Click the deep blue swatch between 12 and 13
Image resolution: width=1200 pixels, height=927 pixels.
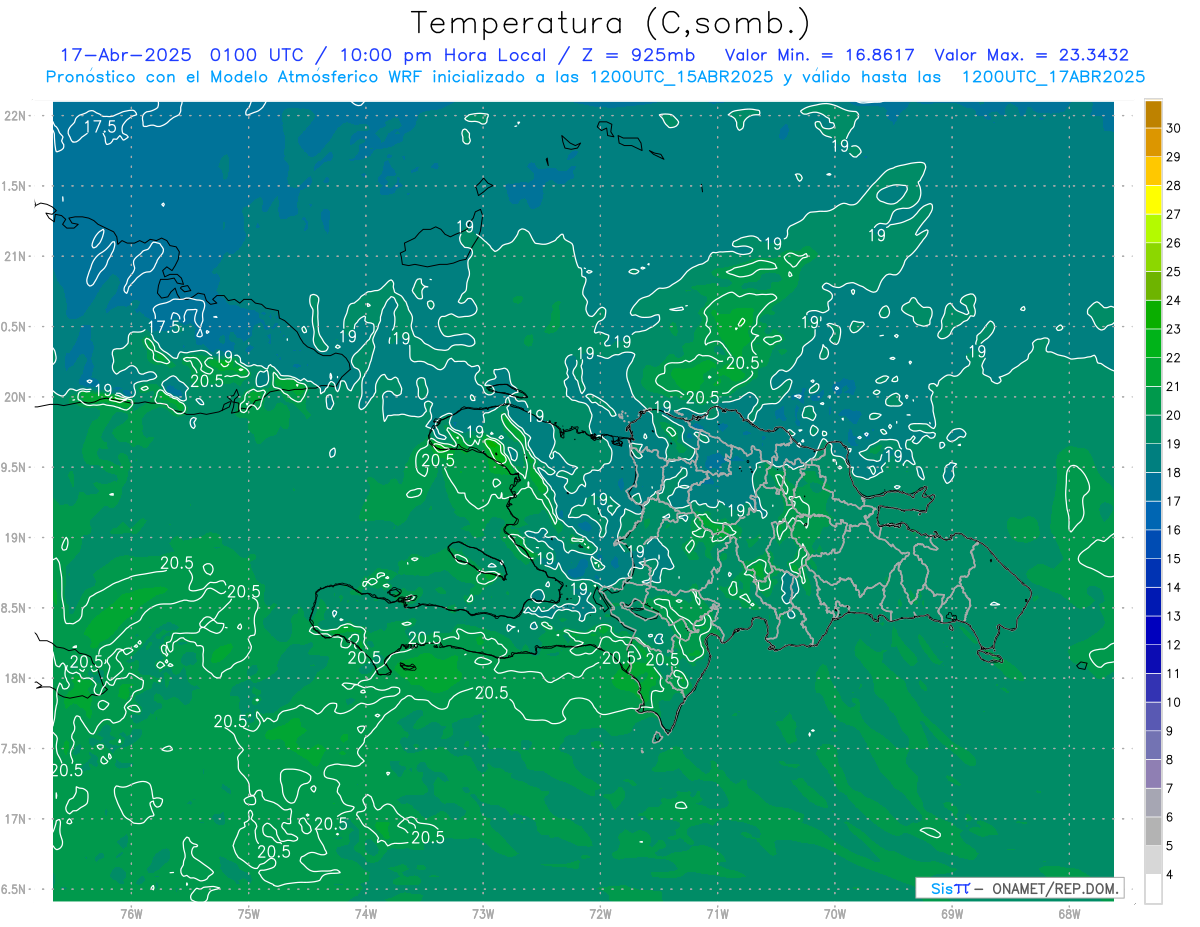pyautogui.click(x=1153, y=631)
